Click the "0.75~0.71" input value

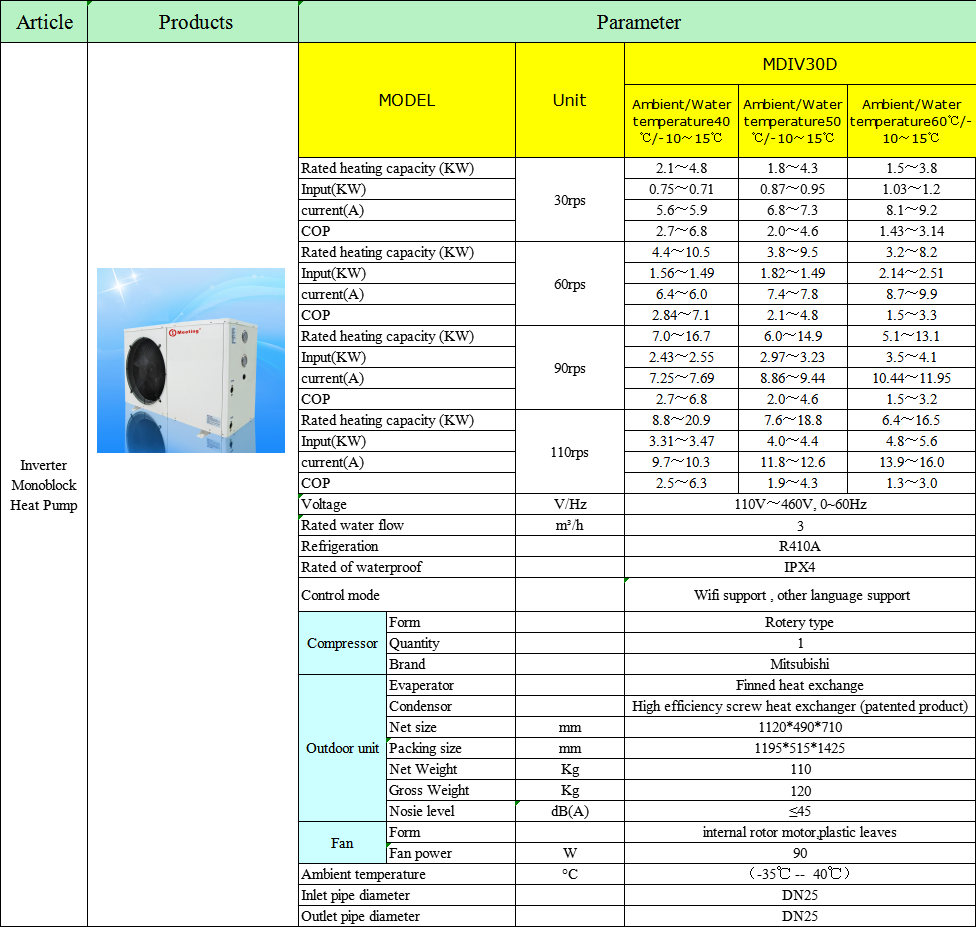click(x=682, y=189)
